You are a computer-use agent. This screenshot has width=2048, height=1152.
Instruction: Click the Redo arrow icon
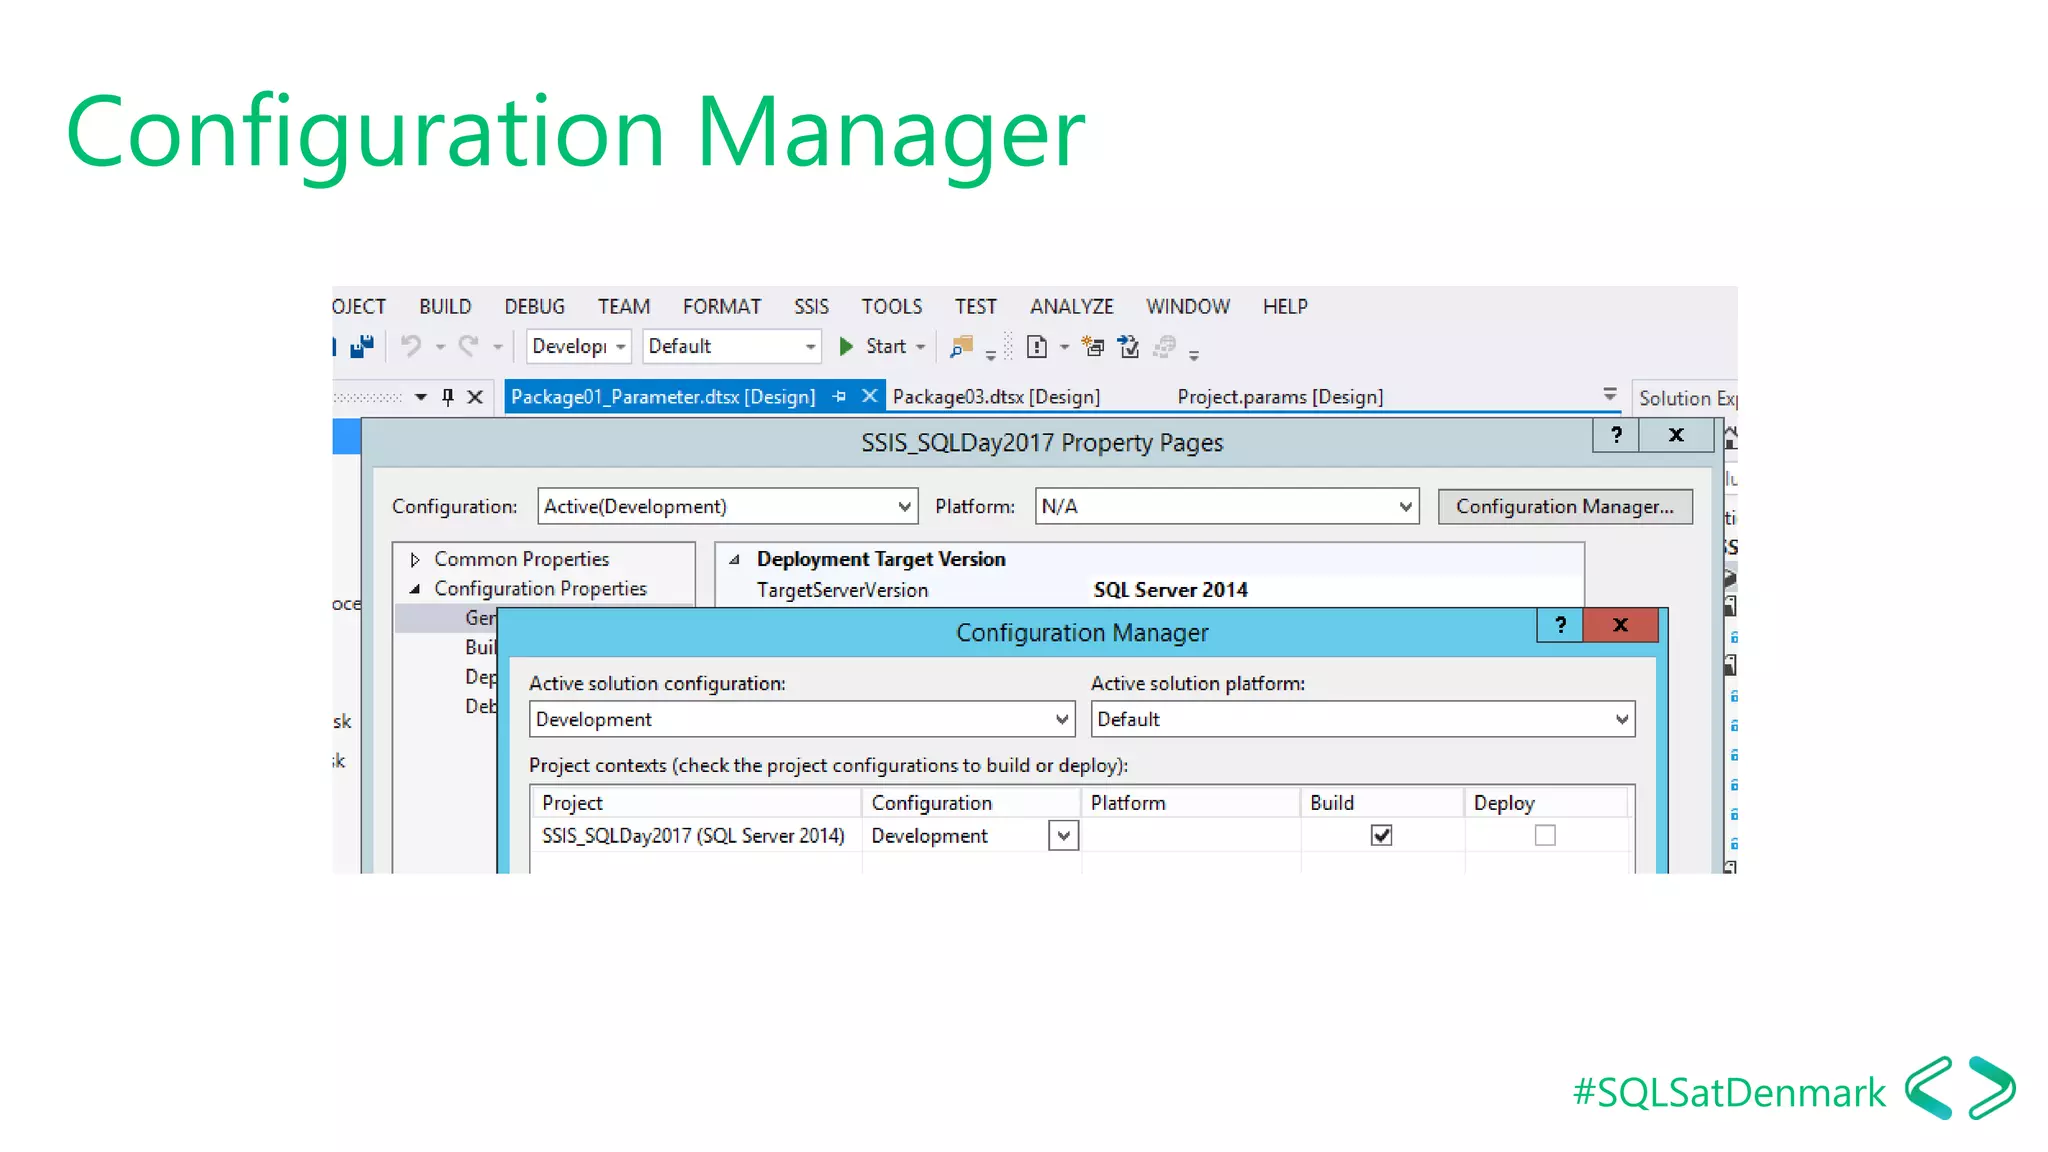pyautogui.click(x=468, y=346)
